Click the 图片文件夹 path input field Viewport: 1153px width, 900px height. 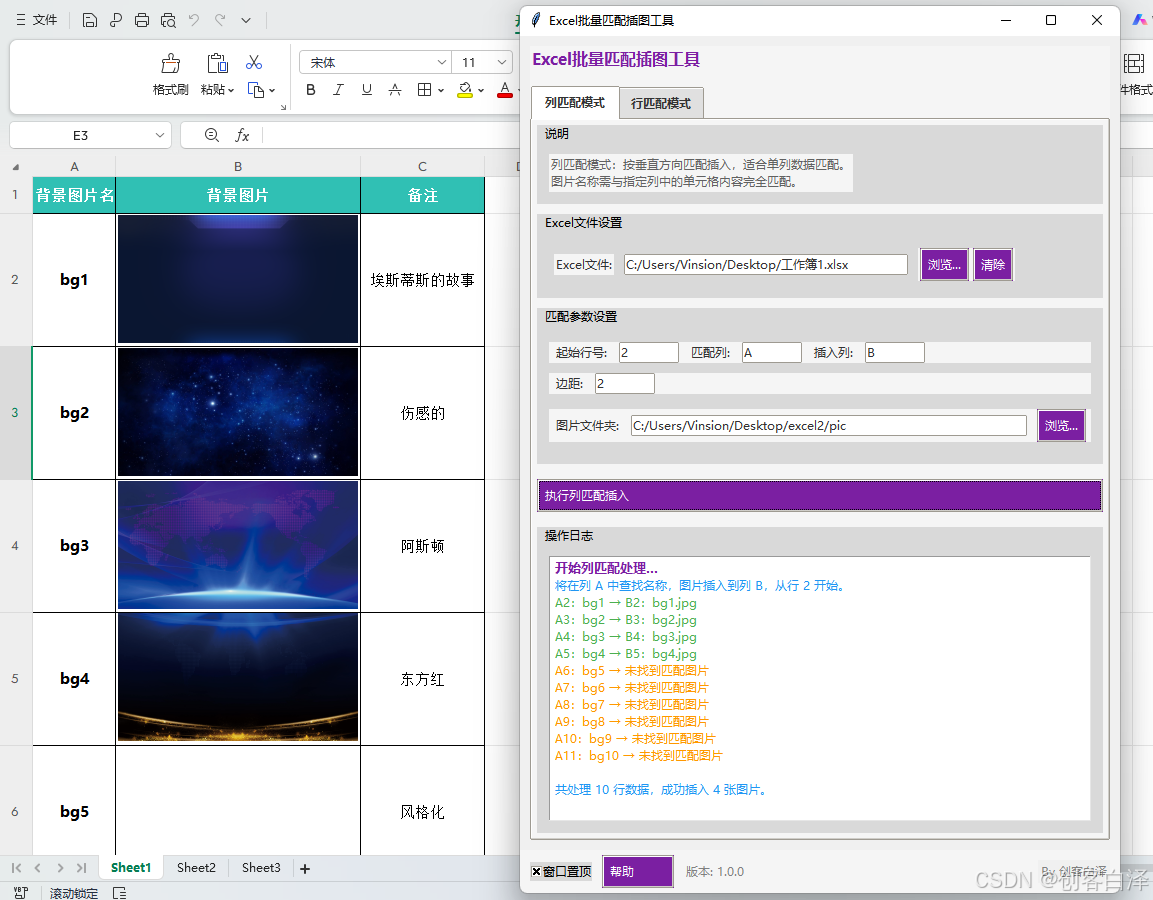pos(829,426)
